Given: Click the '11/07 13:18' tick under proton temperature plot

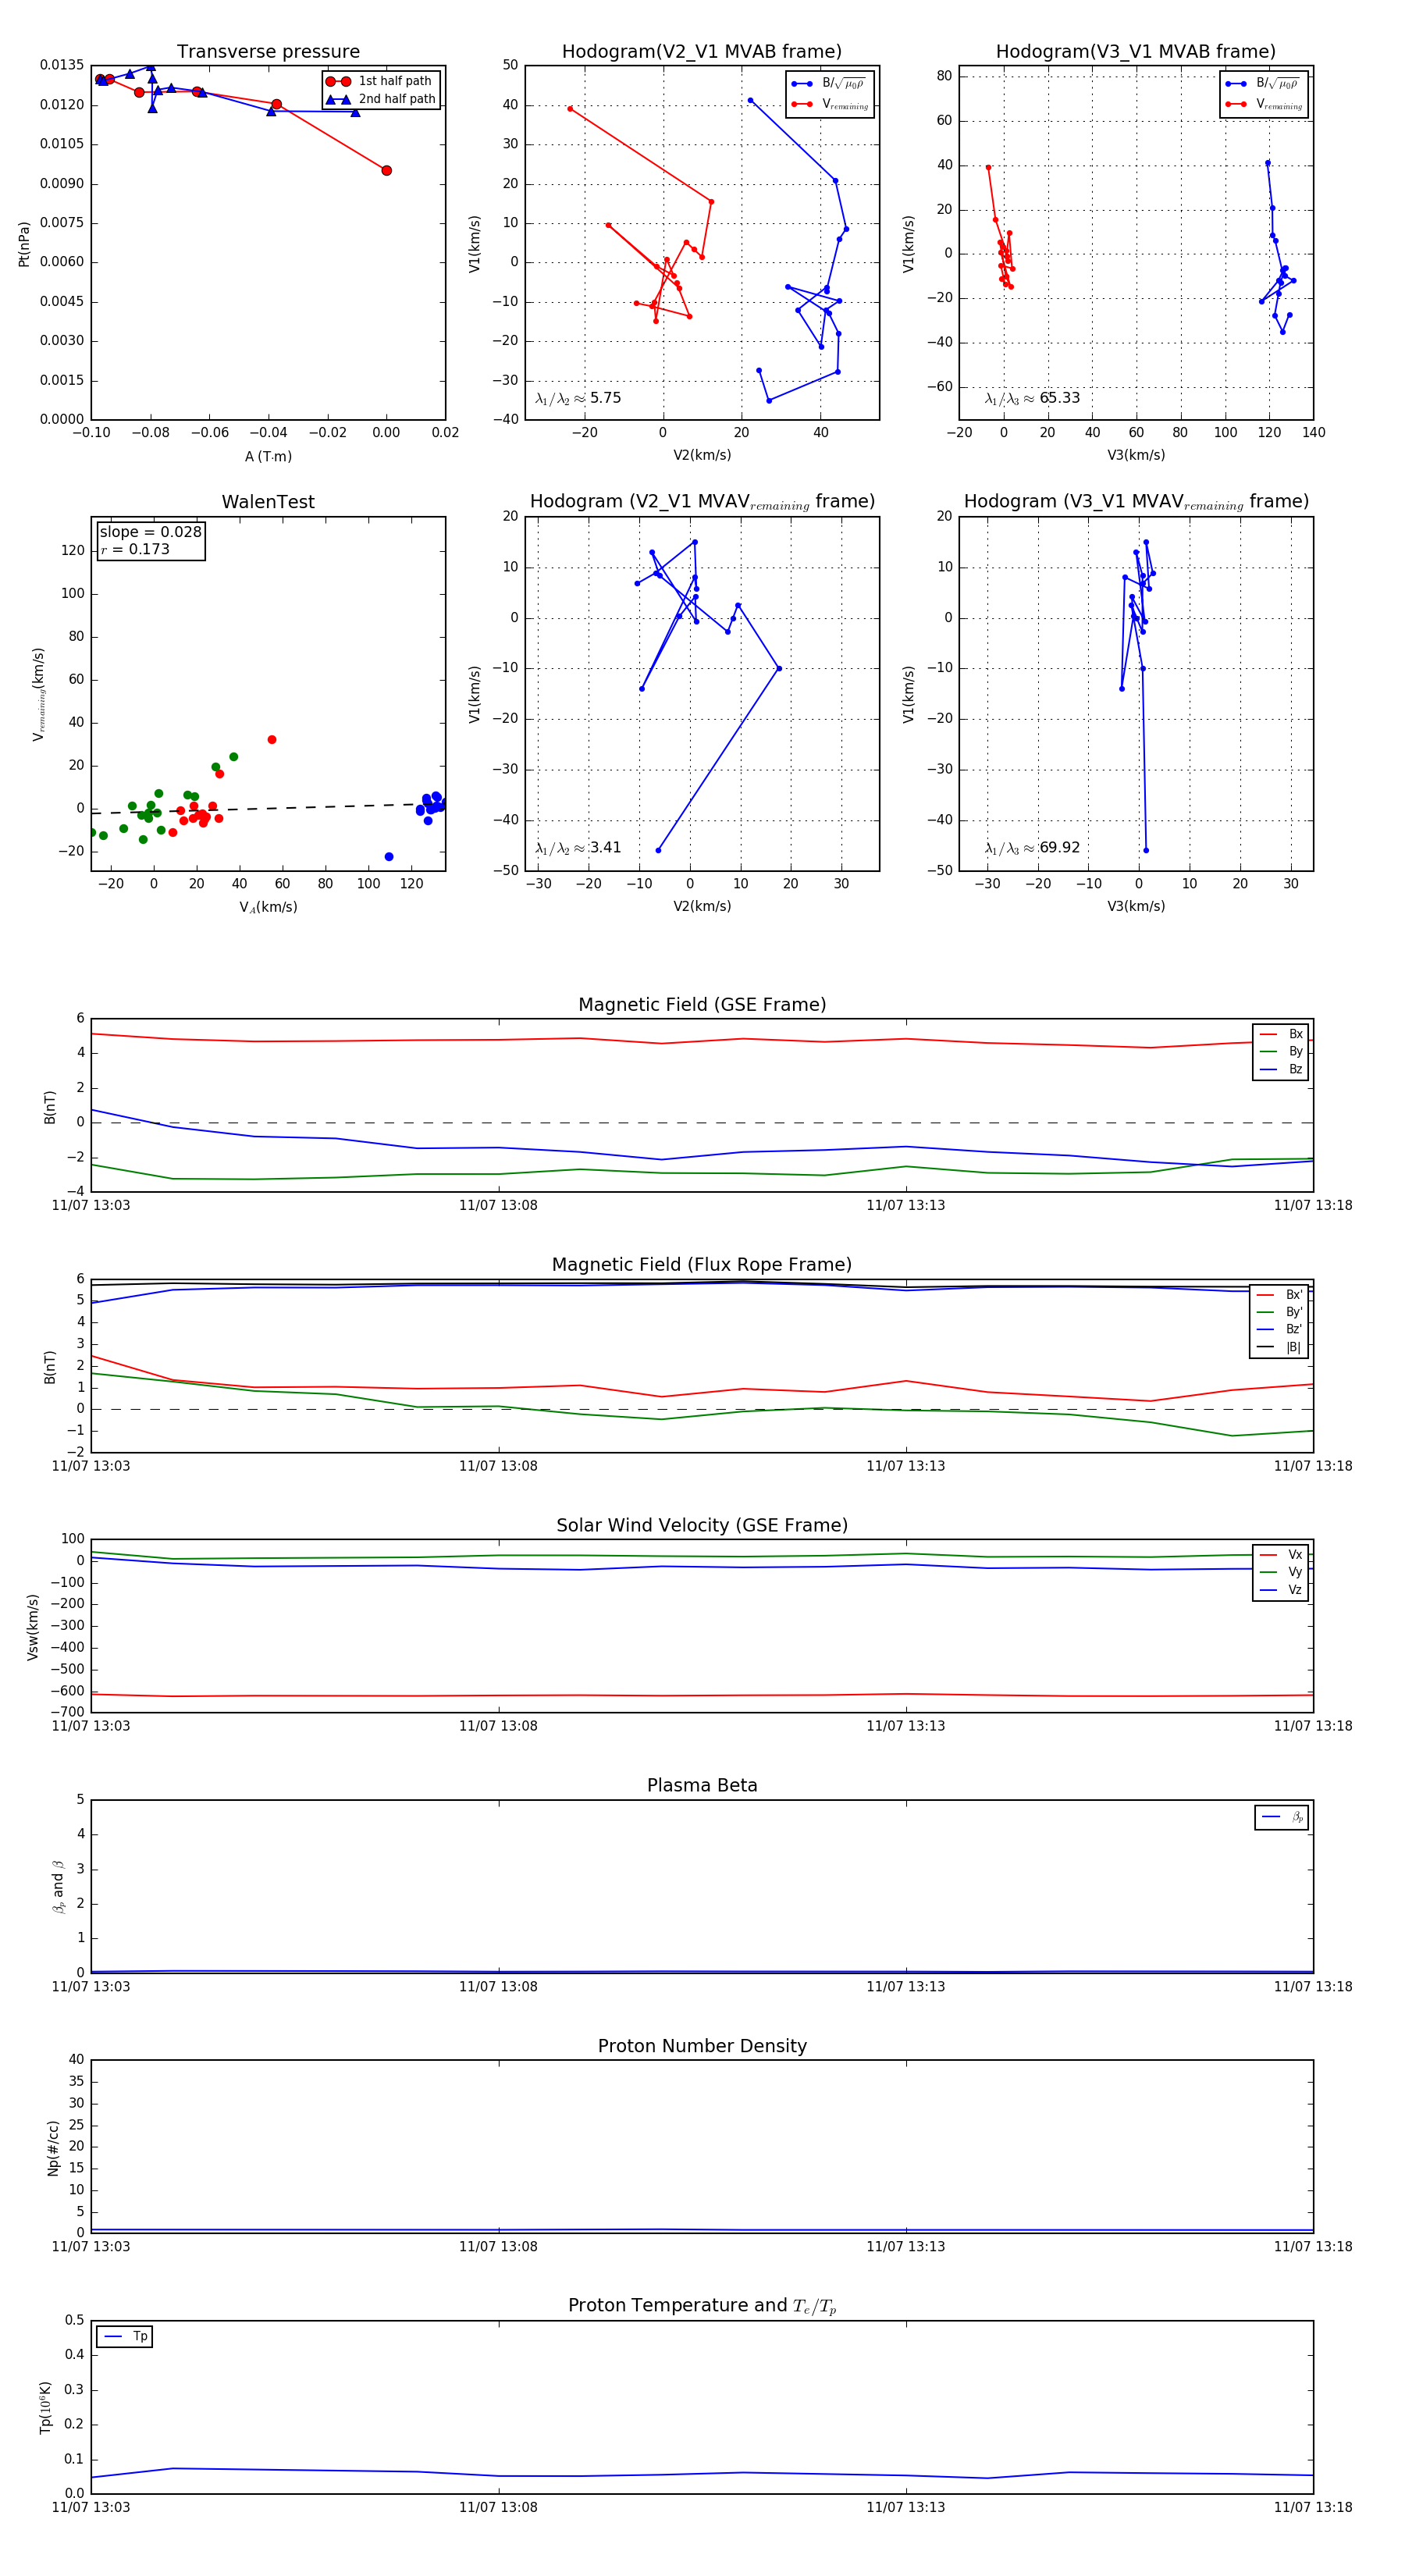Looking at the screenshot, I should point(1313,2507).
